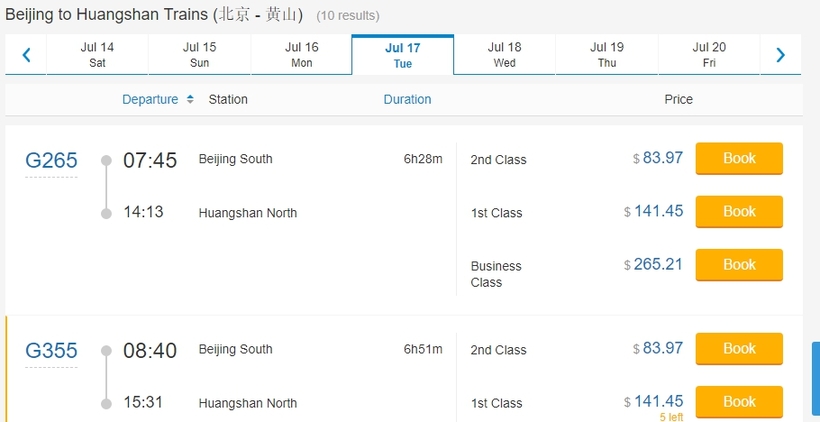Image resolution: width=820 pixels, height=422 pixels.
Task: Open details for train G265
Action: (51, 161)
